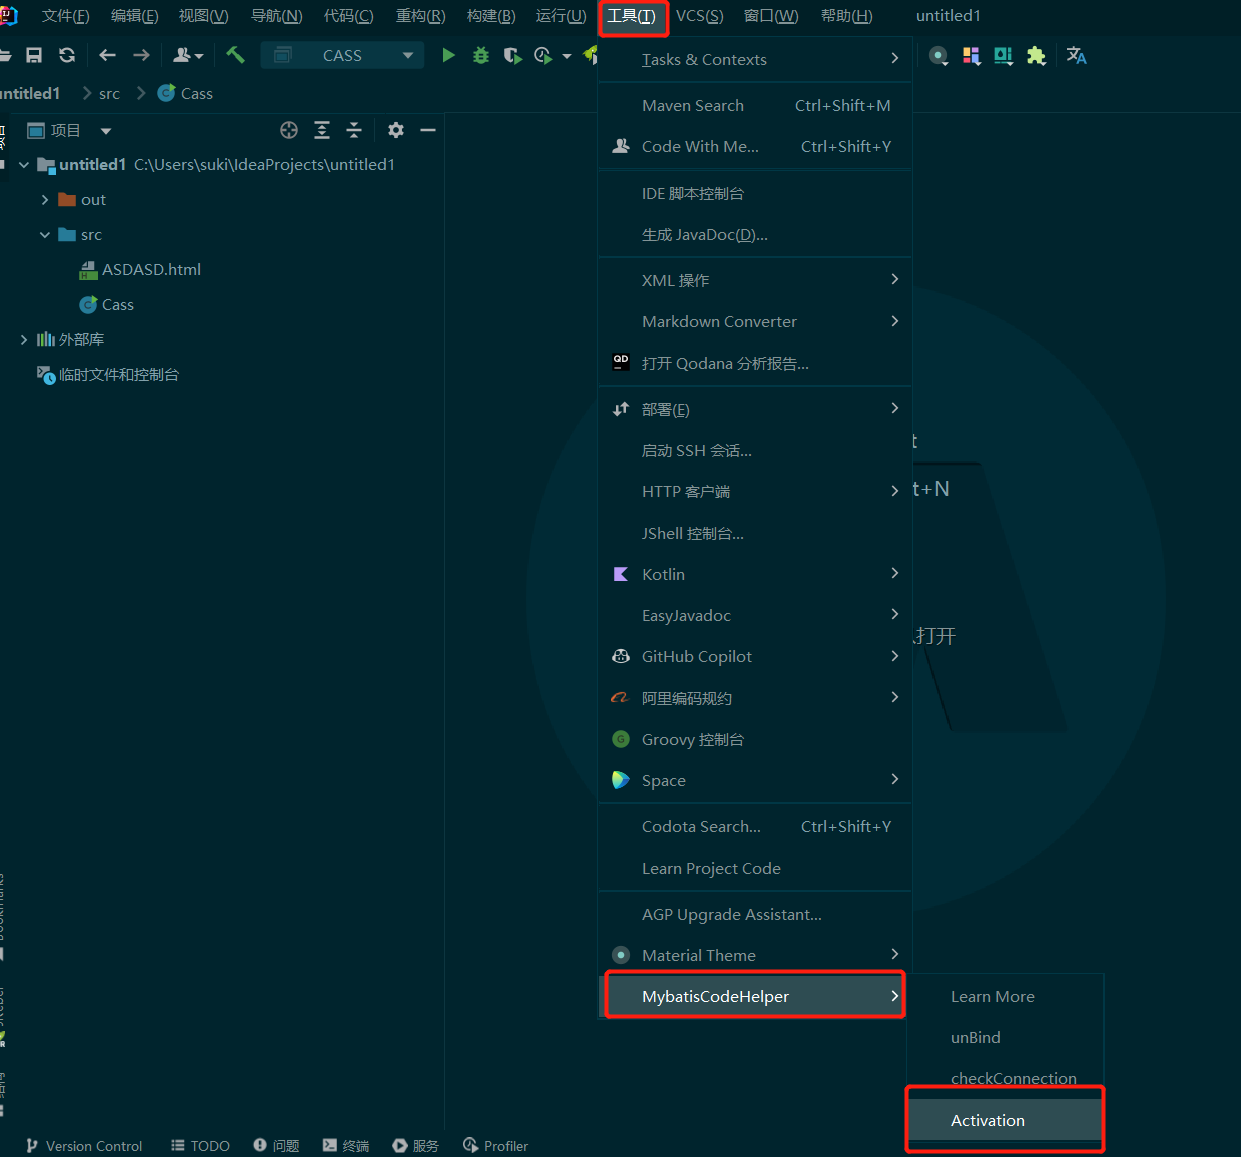This screenshot has height=1157, width=1241.
Task: Open the Profiler tool window
Action: coord(495,1146)
